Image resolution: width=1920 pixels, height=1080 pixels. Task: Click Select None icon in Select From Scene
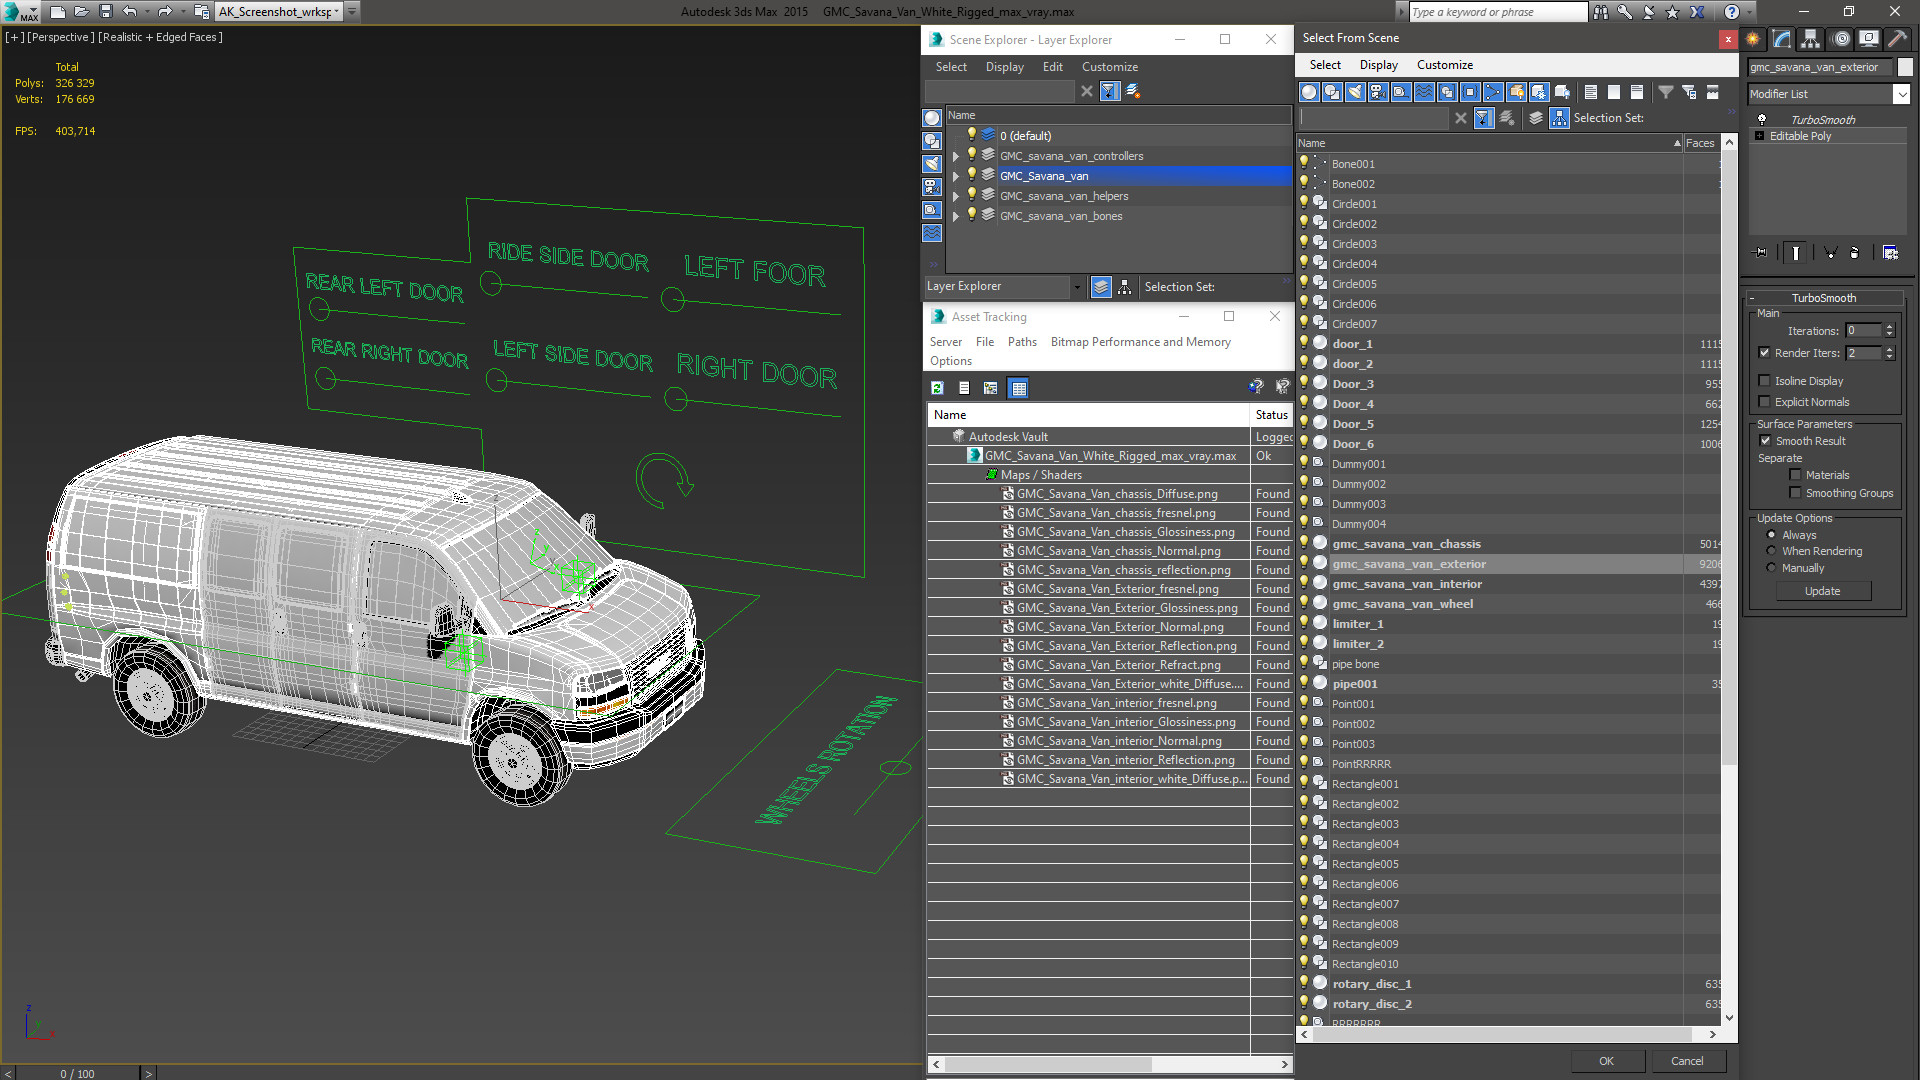pos(1614,92)
